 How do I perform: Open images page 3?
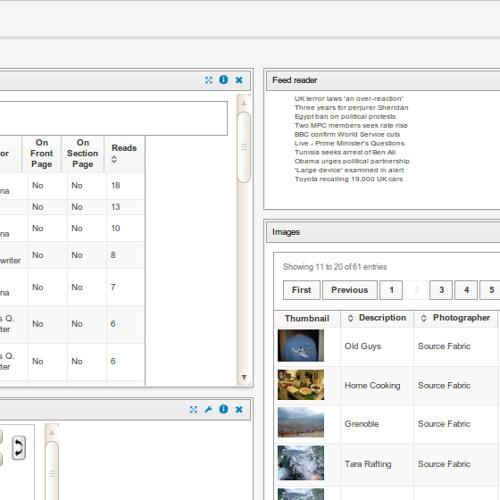click(441, 290)
